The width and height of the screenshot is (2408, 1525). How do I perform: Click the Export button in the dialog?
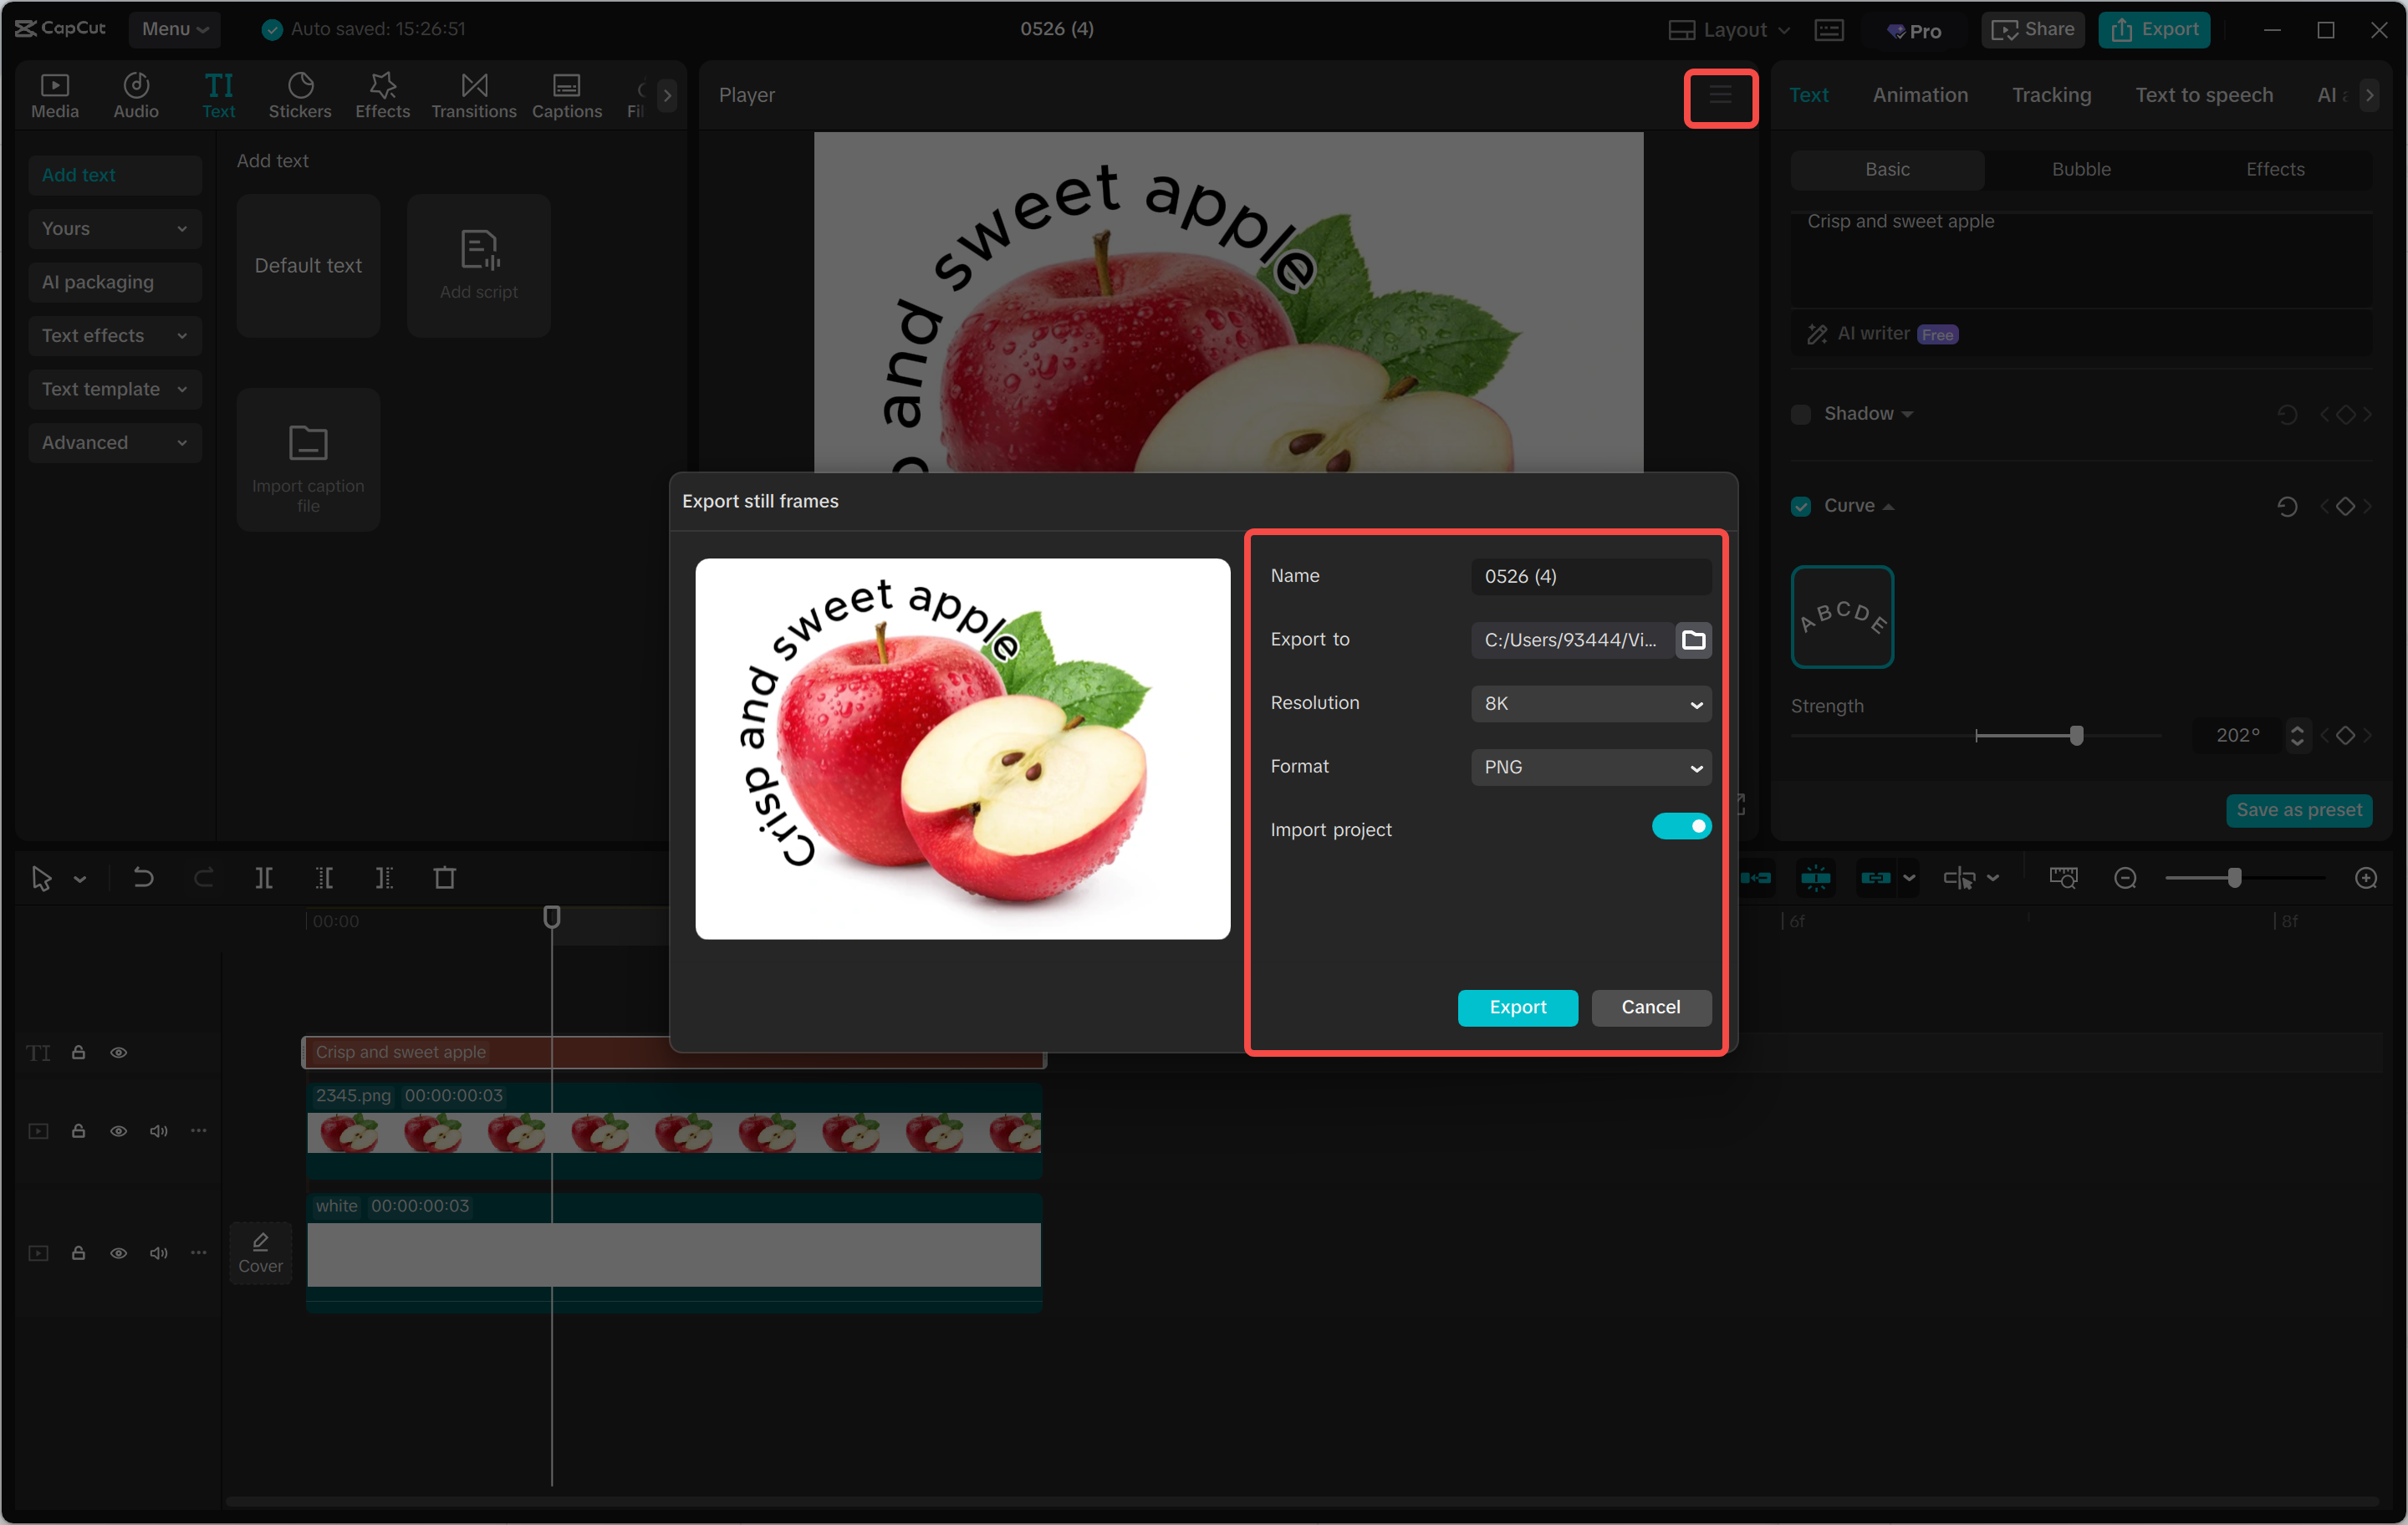1517,1007
